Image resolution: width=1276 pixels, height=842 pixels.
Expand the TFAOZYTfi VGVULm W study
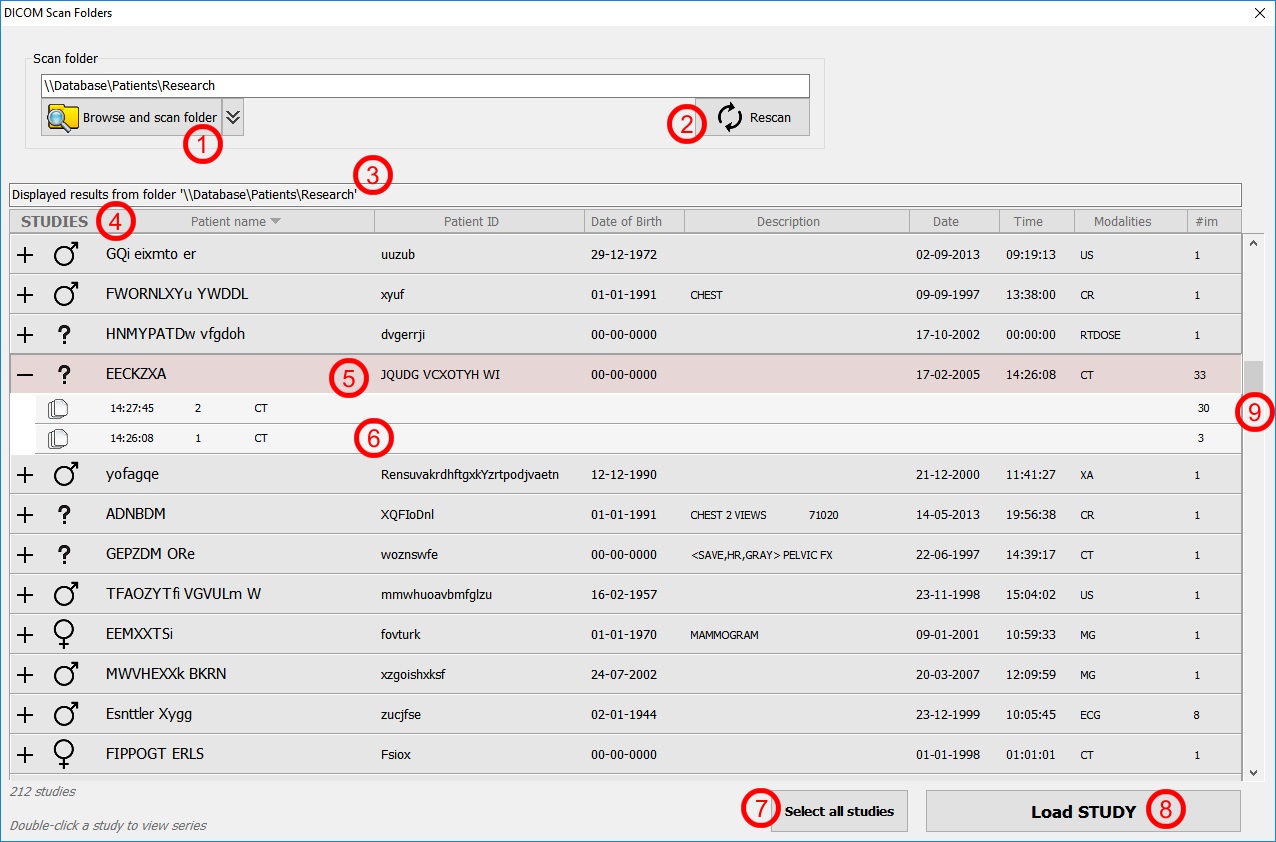pos(26,595)
